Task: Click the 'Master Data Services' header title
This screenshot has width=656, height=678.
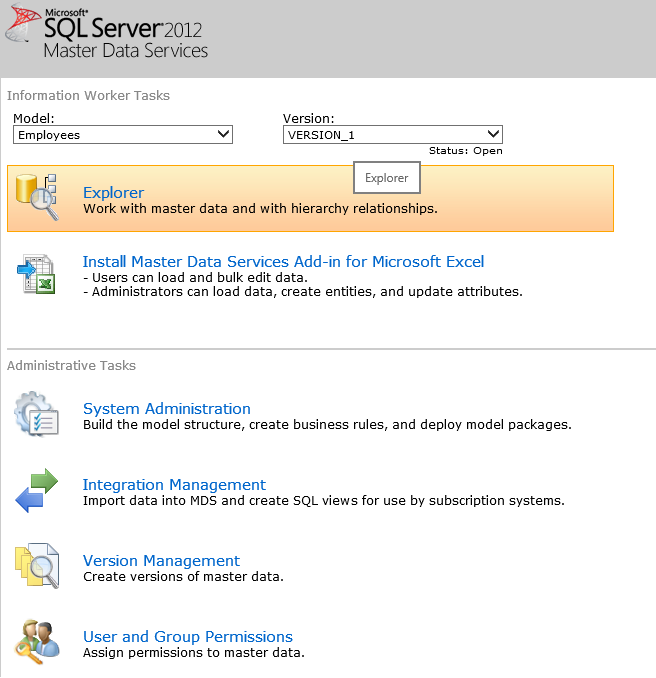Action: point(126,51)
